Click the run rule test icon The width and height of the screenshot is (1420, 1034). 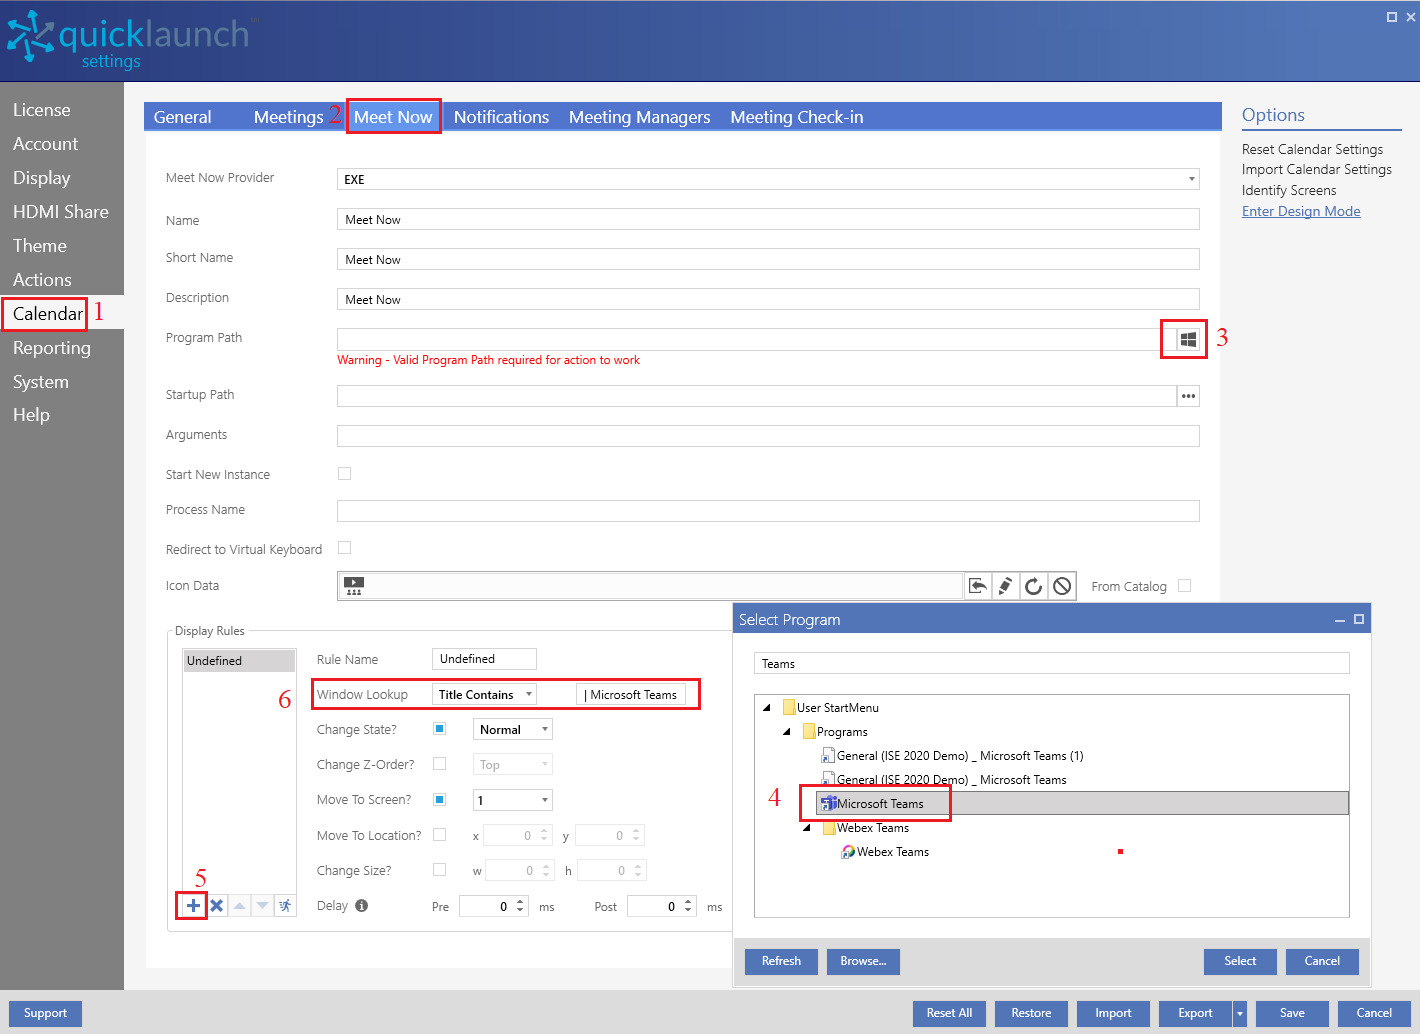click(x=285, y=906)
